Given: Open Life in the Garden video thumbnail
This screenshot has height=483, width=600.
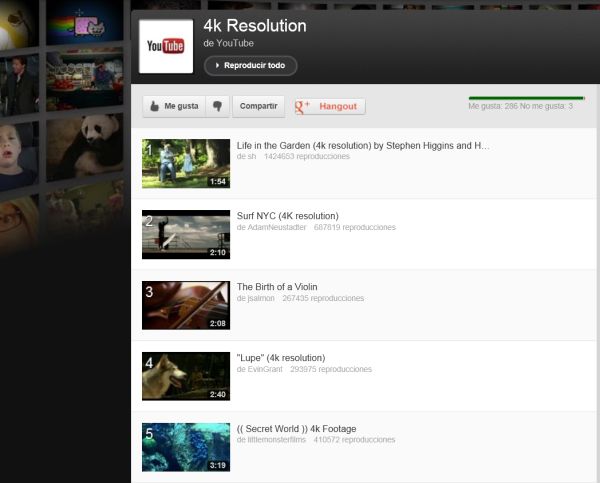Looking at the screenshot, I should click(x=186, y=163).
